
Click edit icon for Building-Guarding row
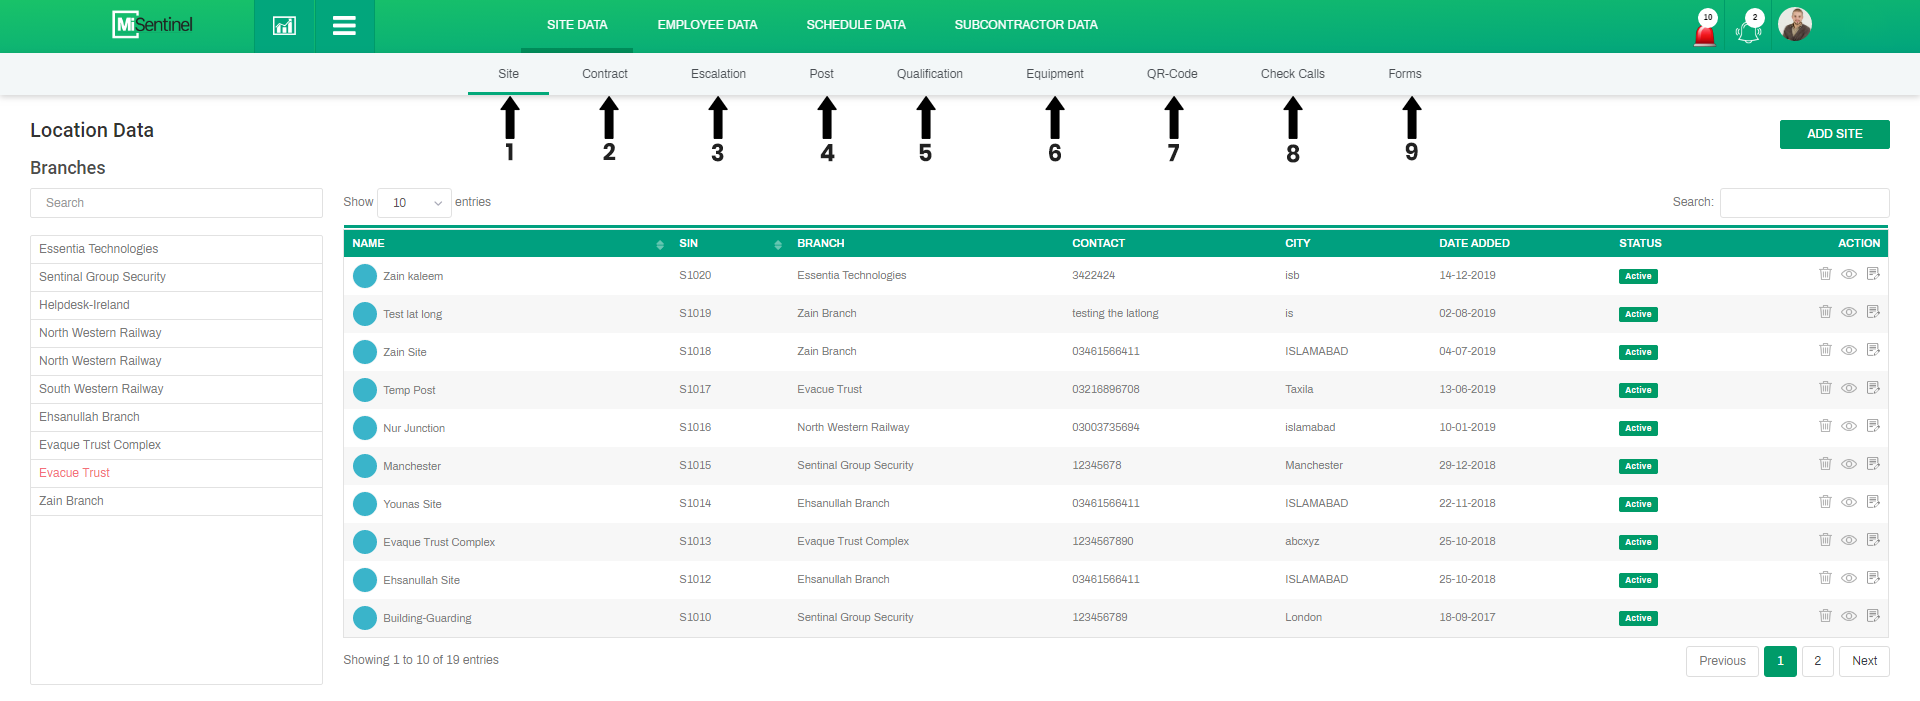point(1873,616)
